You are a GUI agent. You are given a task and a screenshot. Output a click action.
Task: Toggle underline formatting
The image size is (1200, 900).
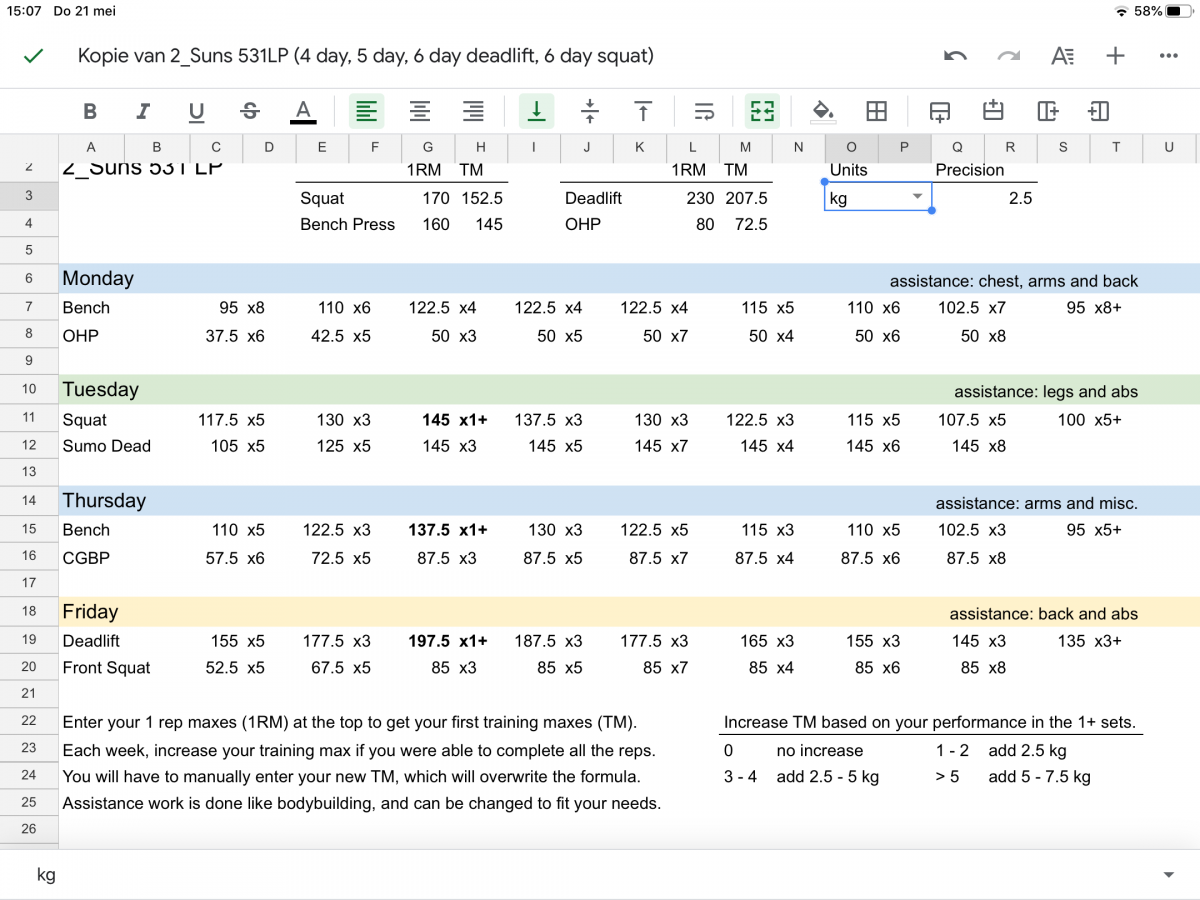click(196, 111)
